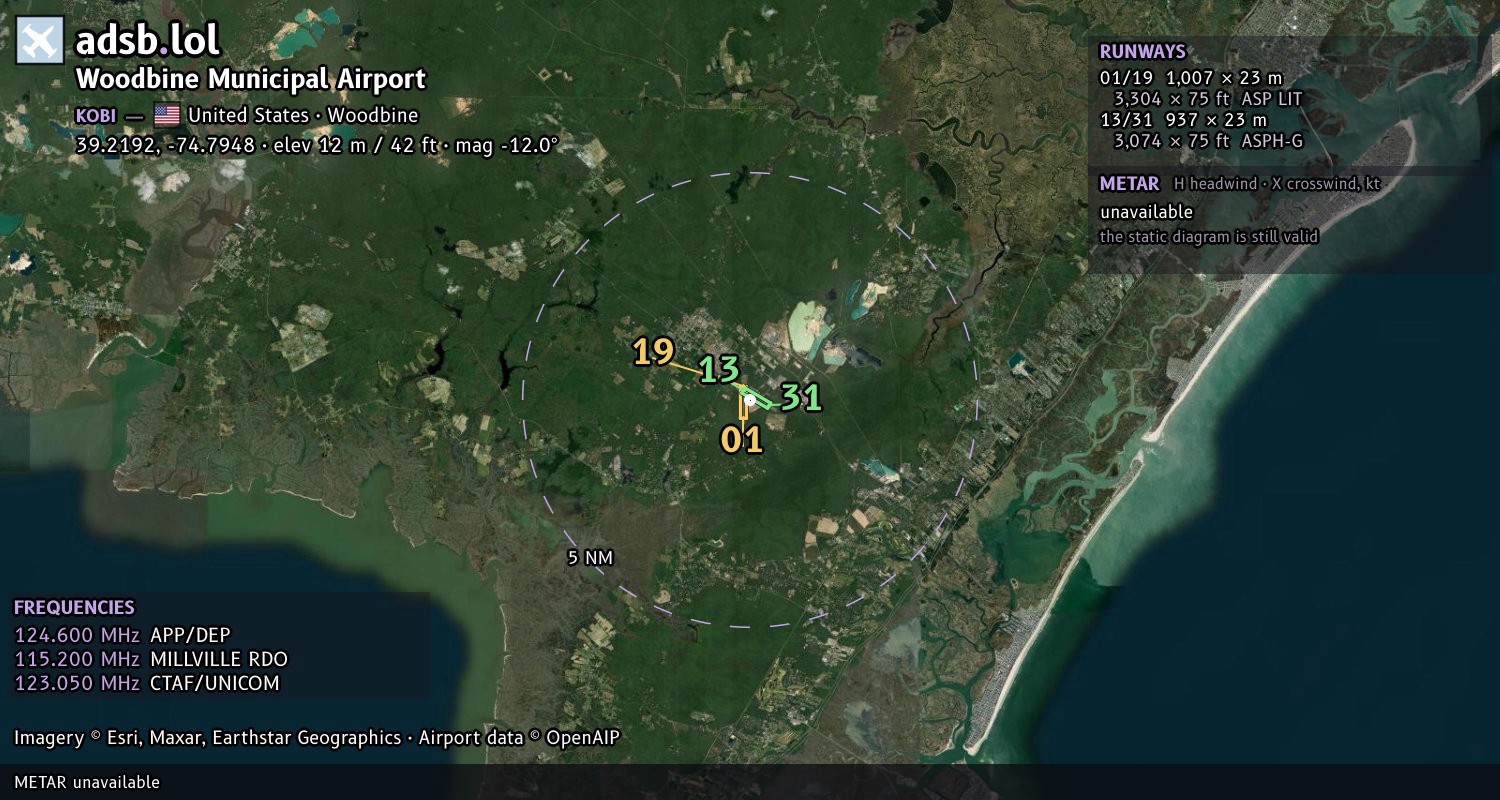Viewport: 1500px width, 800px height.
Task: Click the 'H headwind · X crosswind, kt' legend
Action: [1277, 184]
